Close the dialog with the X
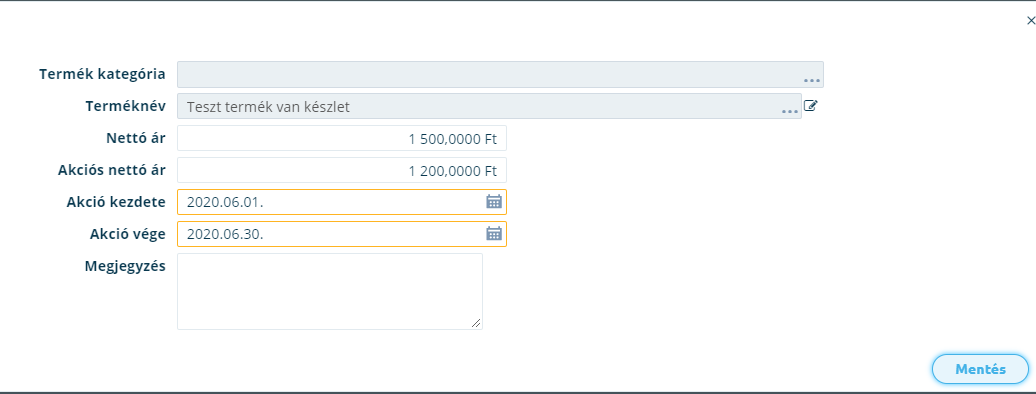This screenshot has width=1036, height=394. (x=1031, y=21)
